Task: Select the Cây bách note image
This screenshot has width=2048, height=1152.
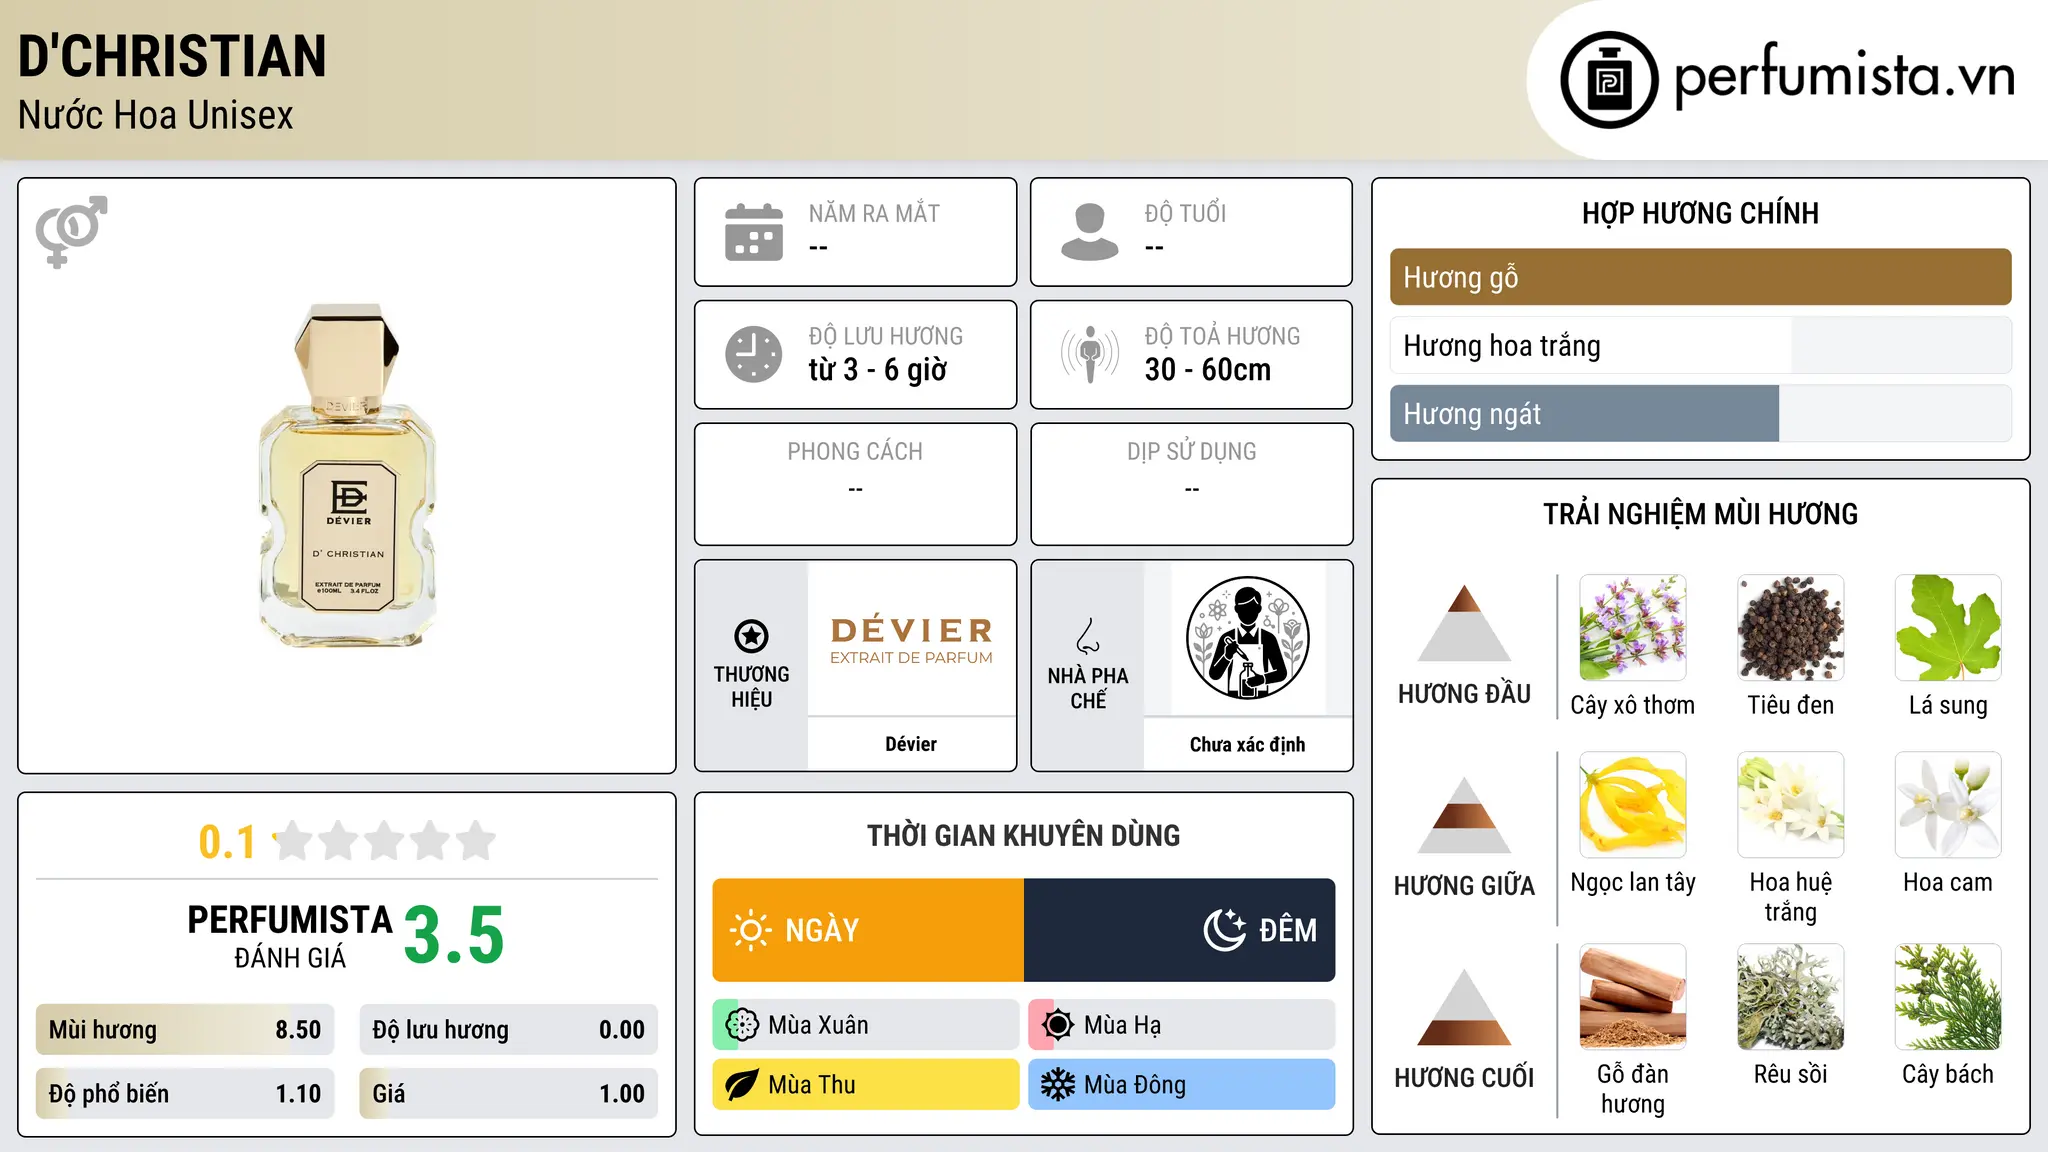Action: pyautogui.click(x=1948, y=997)
